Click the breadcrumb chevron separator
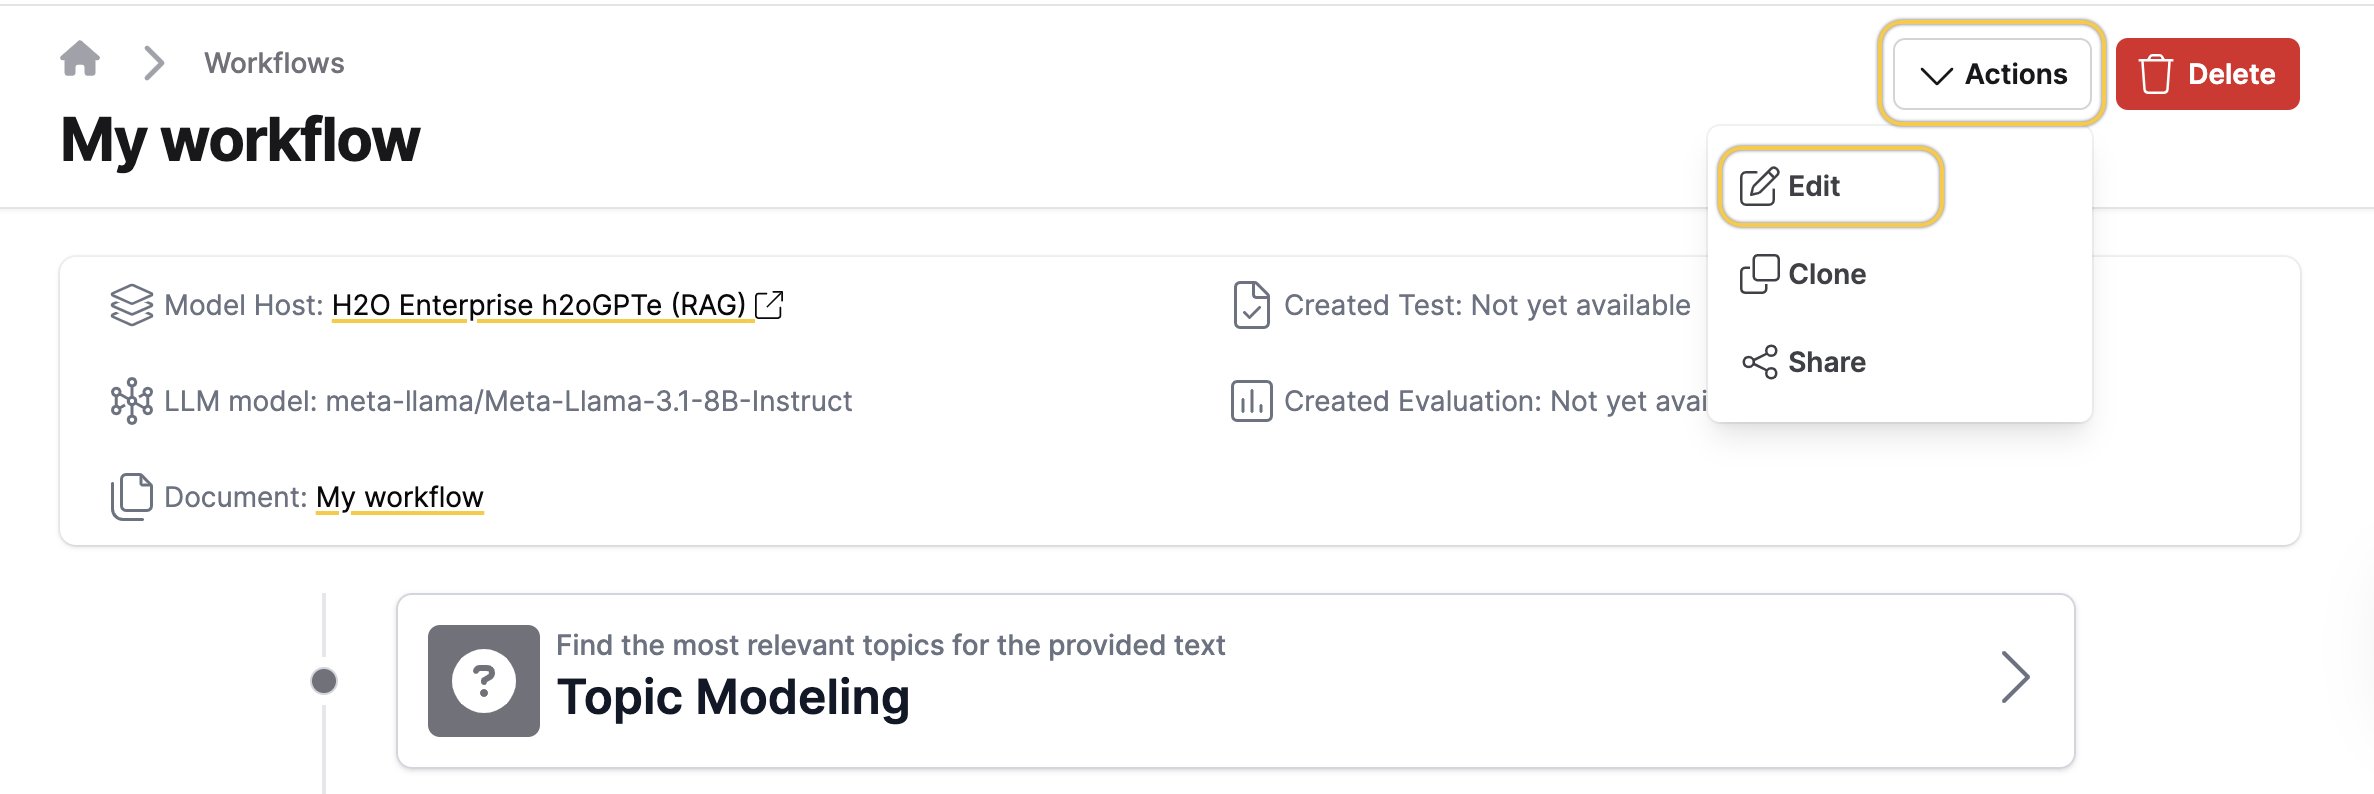The height and width of the screenshot is (794, 2374). point(154,63)
